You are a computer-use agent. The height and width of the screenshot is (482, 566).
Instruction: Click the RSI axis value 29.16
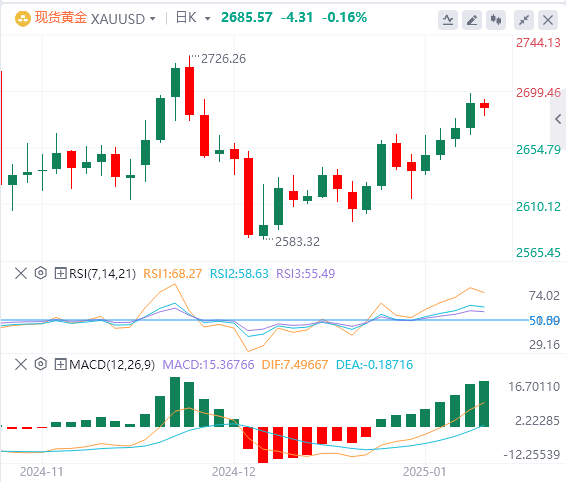pyautogui.click(x=544, y=345)
